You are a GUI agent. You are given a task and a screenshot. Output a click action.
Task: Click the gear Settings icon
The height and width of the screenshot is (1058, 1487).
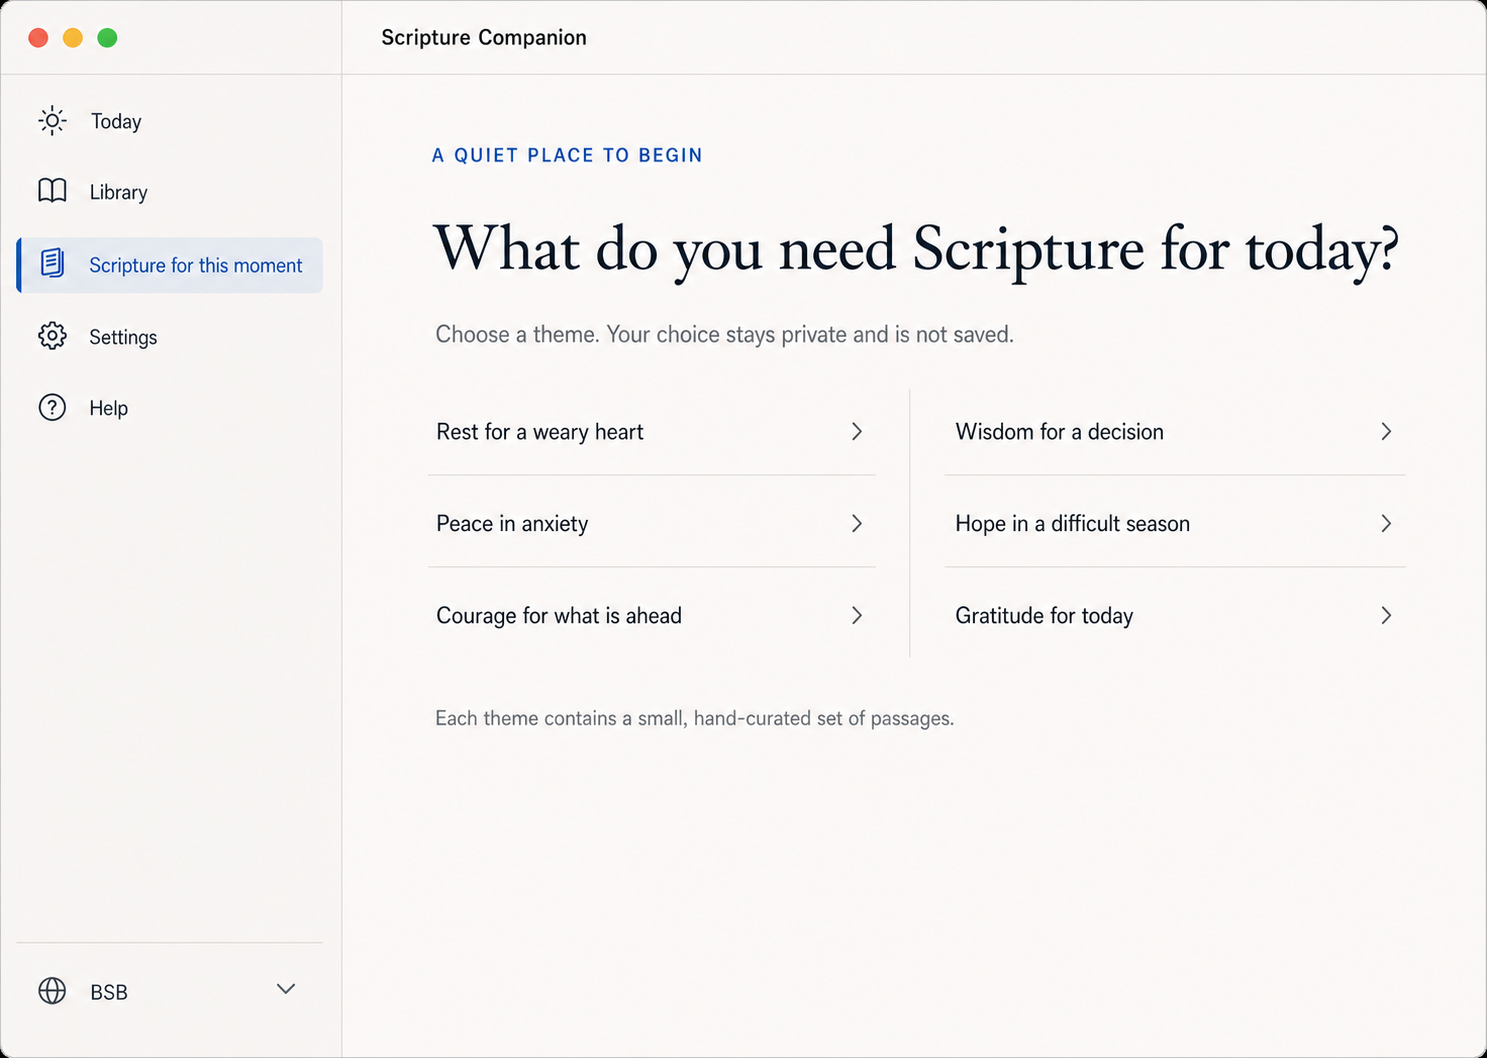coord(52,336)
